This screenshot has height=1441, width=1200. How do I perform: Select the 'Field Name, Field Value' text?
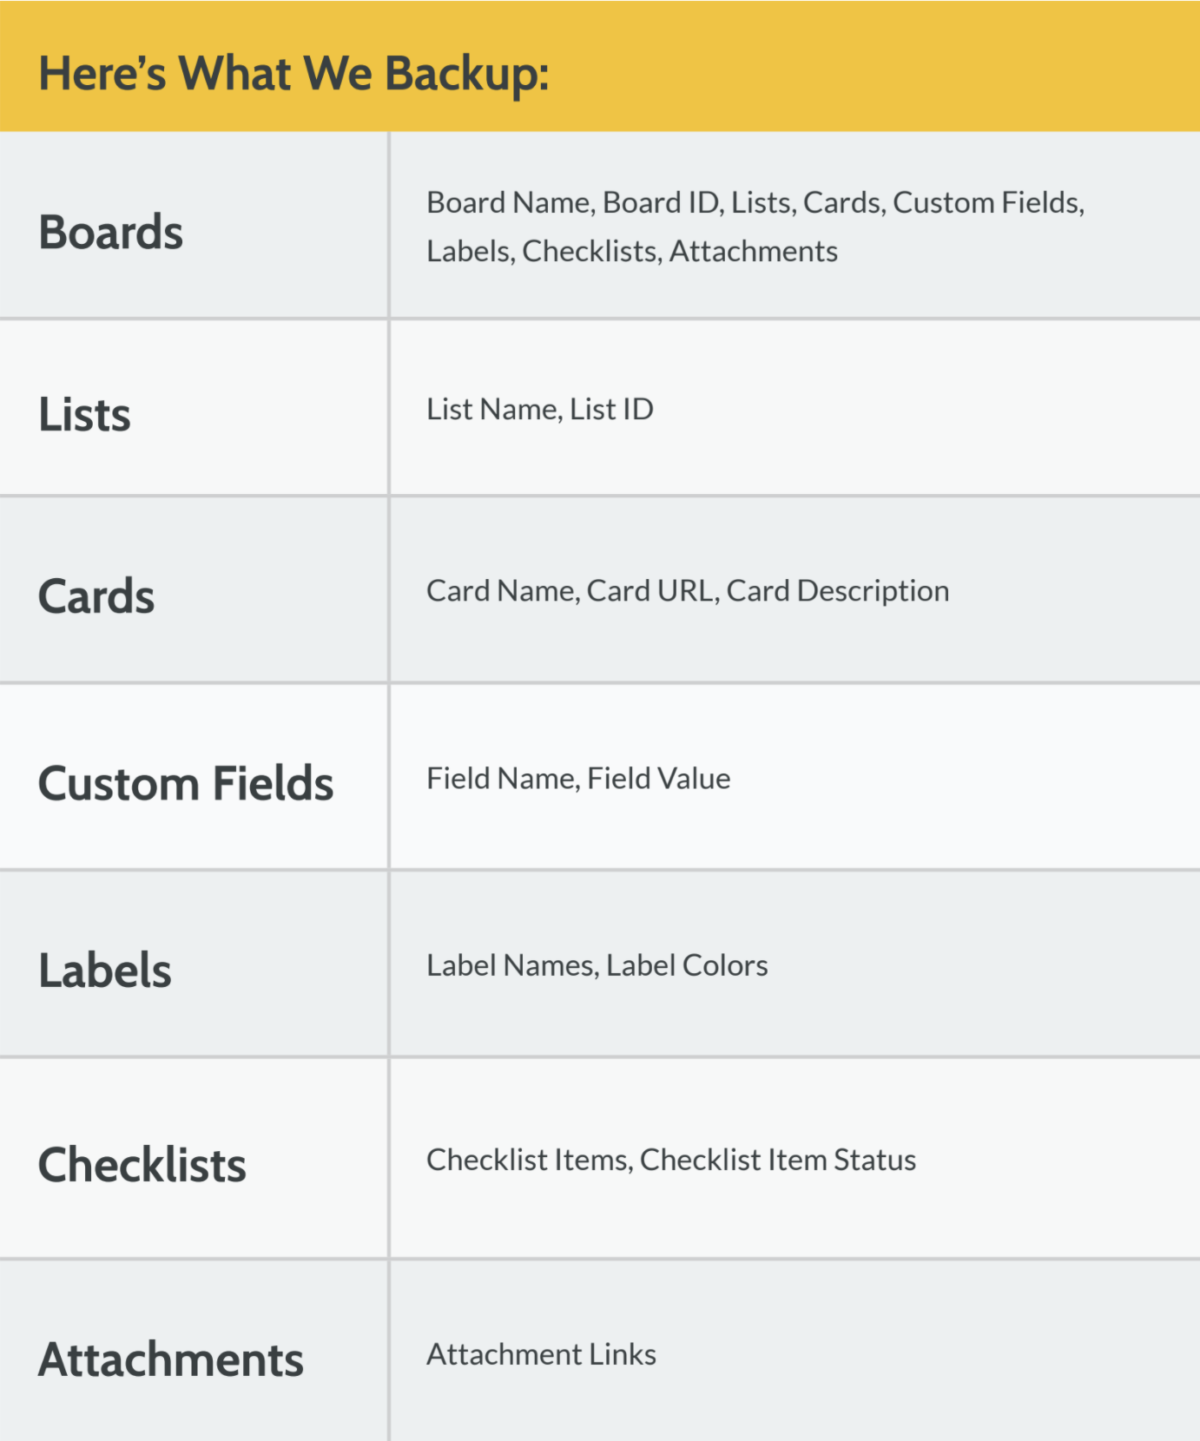[x=578, y=778]
